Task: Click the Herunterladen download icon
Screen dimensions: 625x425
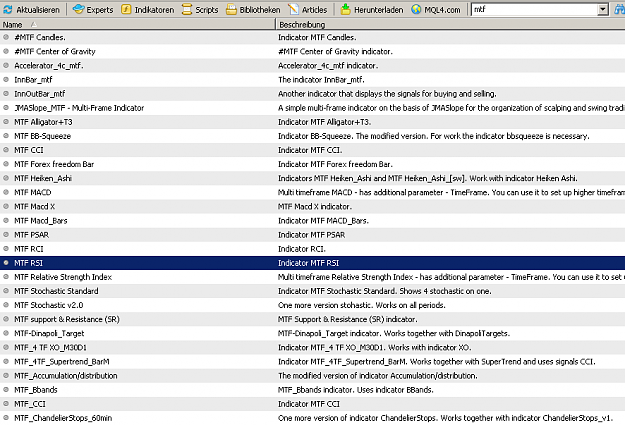Action: (346, 9)
